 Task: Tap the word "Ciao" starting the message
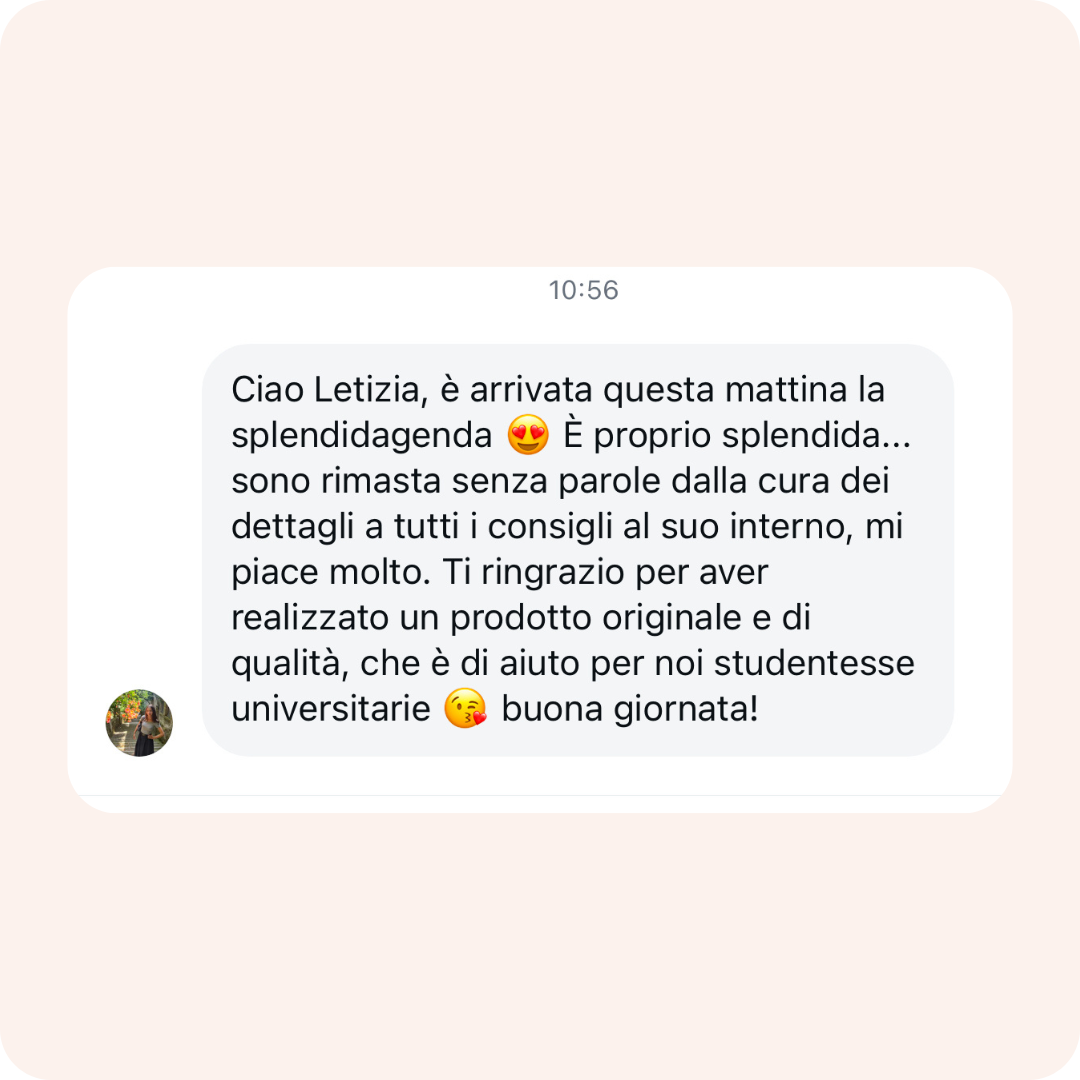pyautogui.click(x=267, y=390)
